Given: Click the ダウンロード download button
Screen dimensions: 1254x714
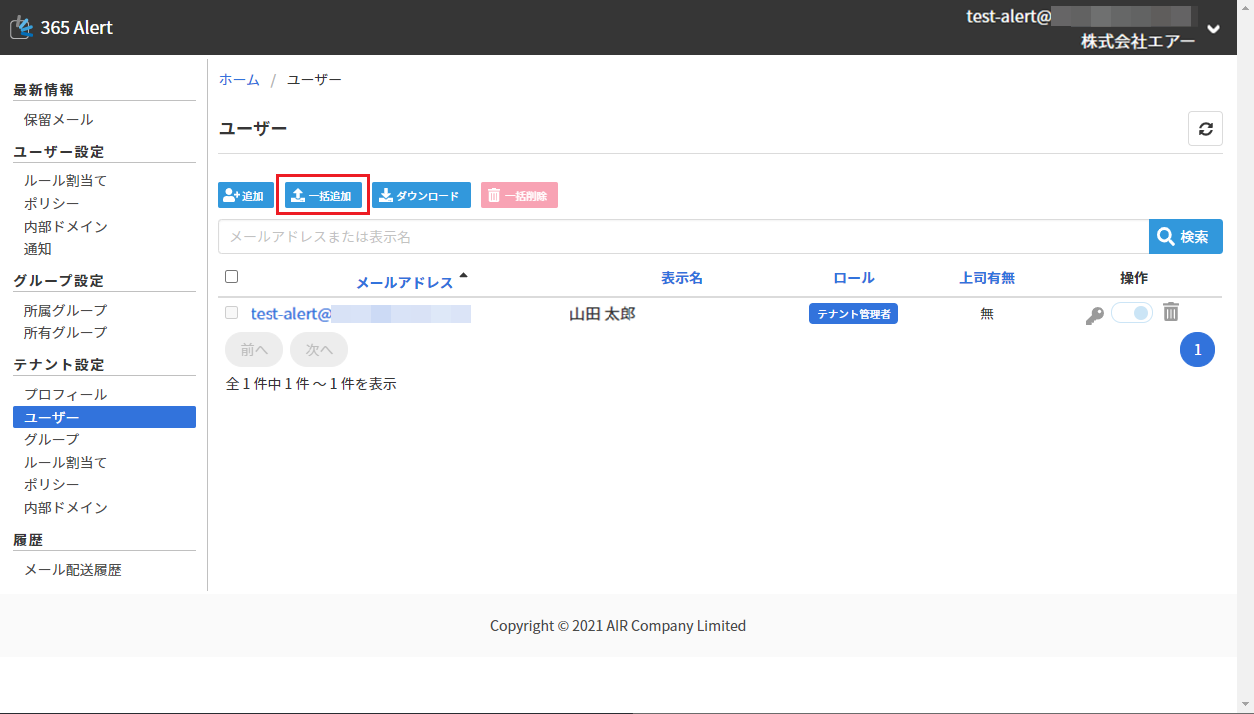Looking at the screenshot, I should coord(421,196).
